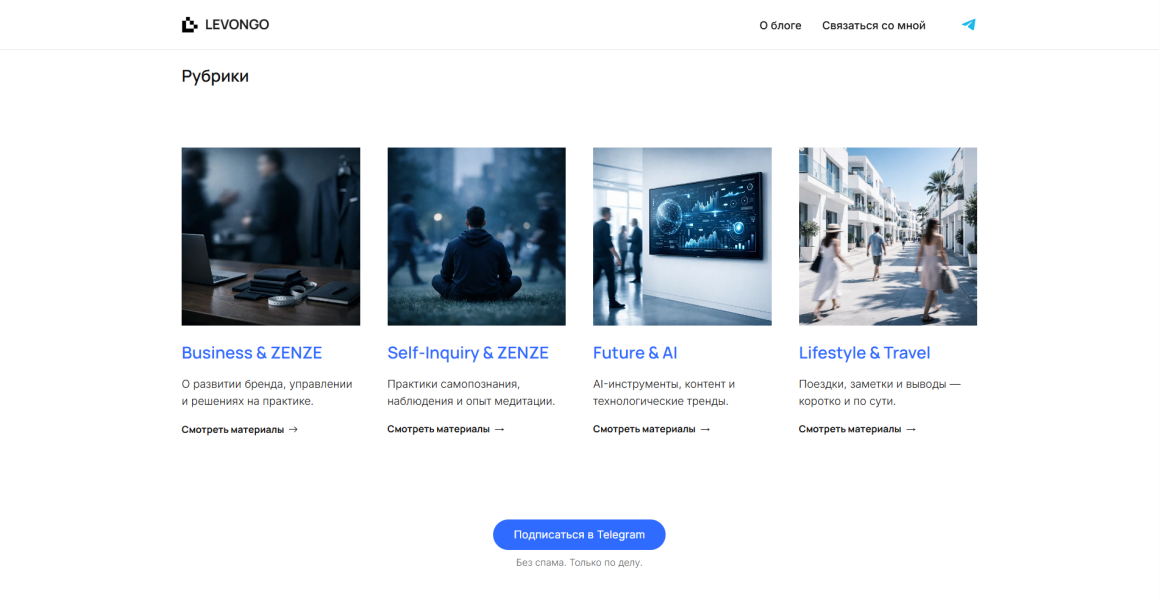The width and height of the screenshot is (1160, 603).
Task: Click the wall dashboard screen thumbnail
Action: pyautogui.click(x=682, y=236)
